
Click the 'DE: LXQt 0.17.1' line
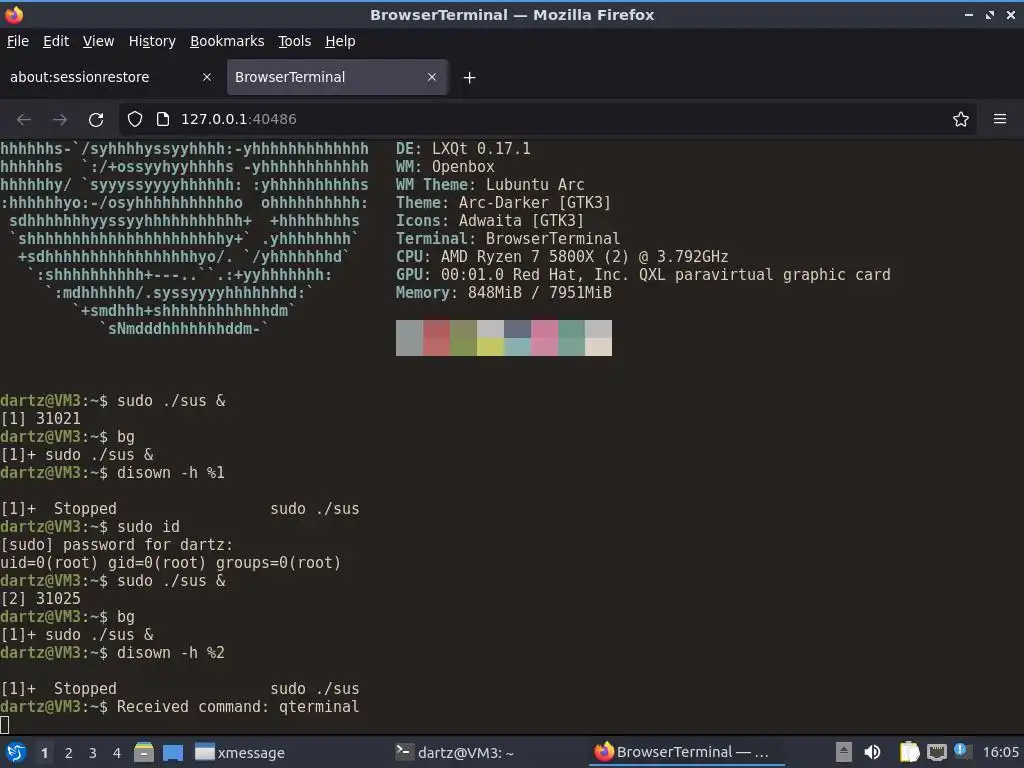point(463,149)
